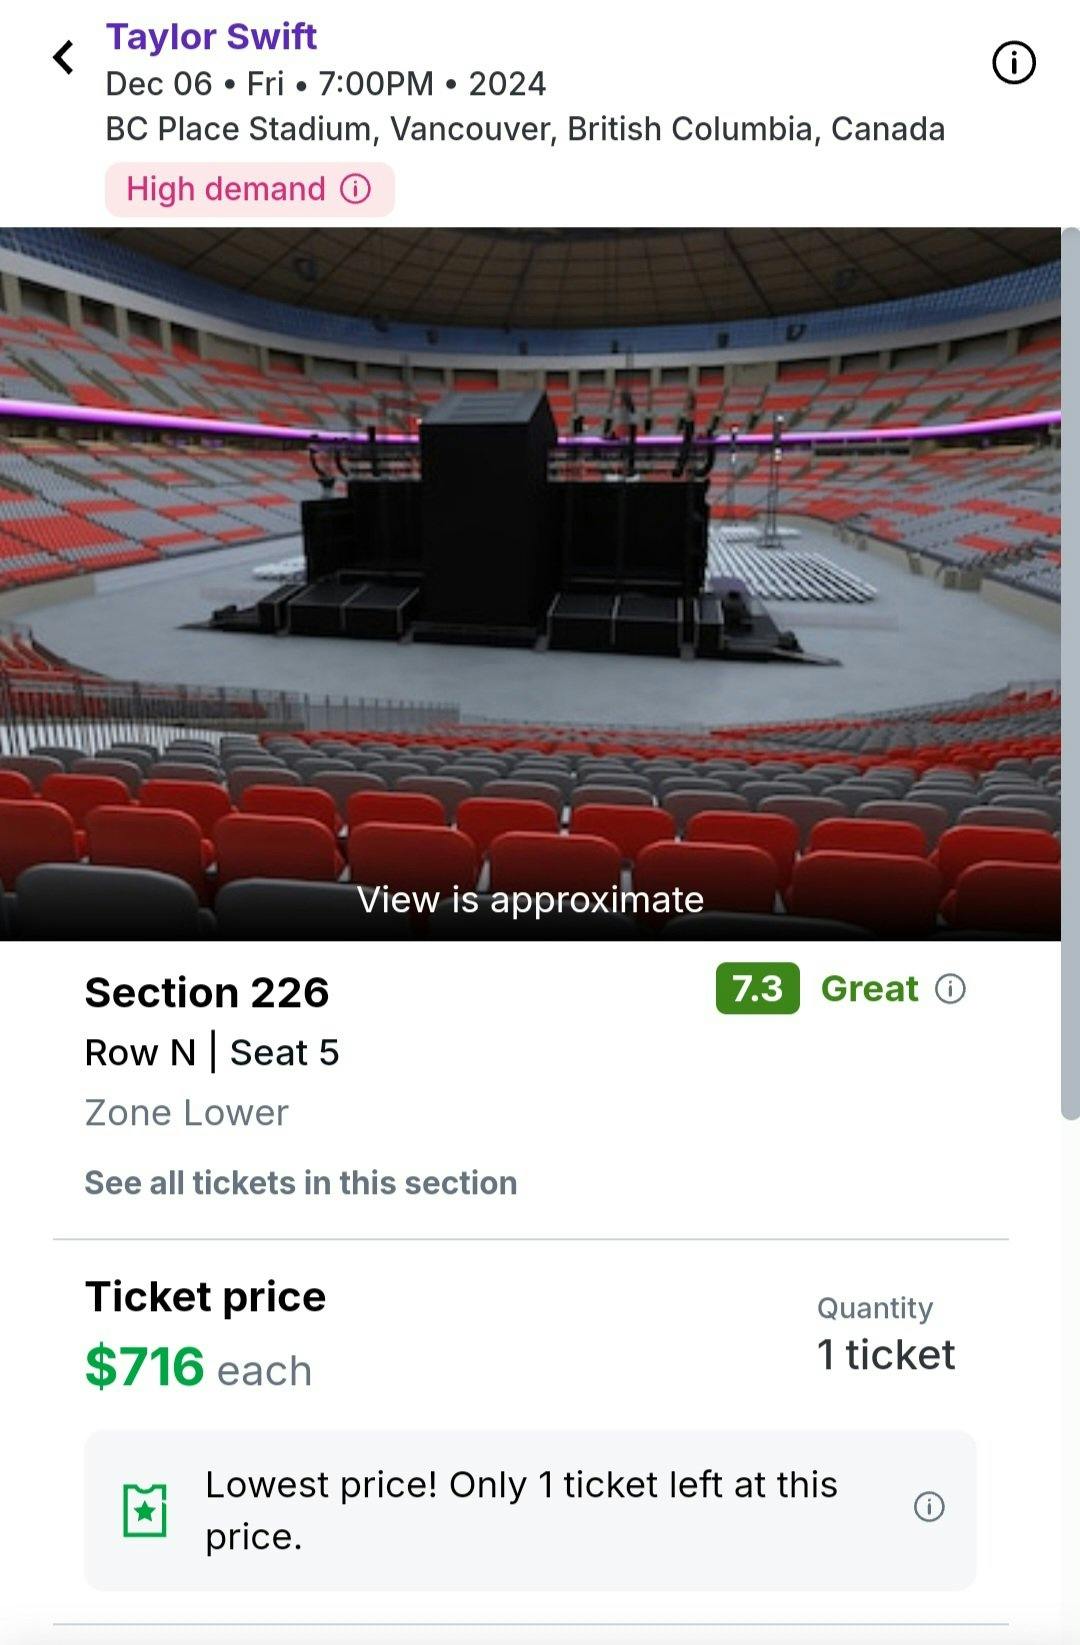The image size is (1080, 1645).
Task: Click the Section 226 heading
Action: [x=207, y=993]
